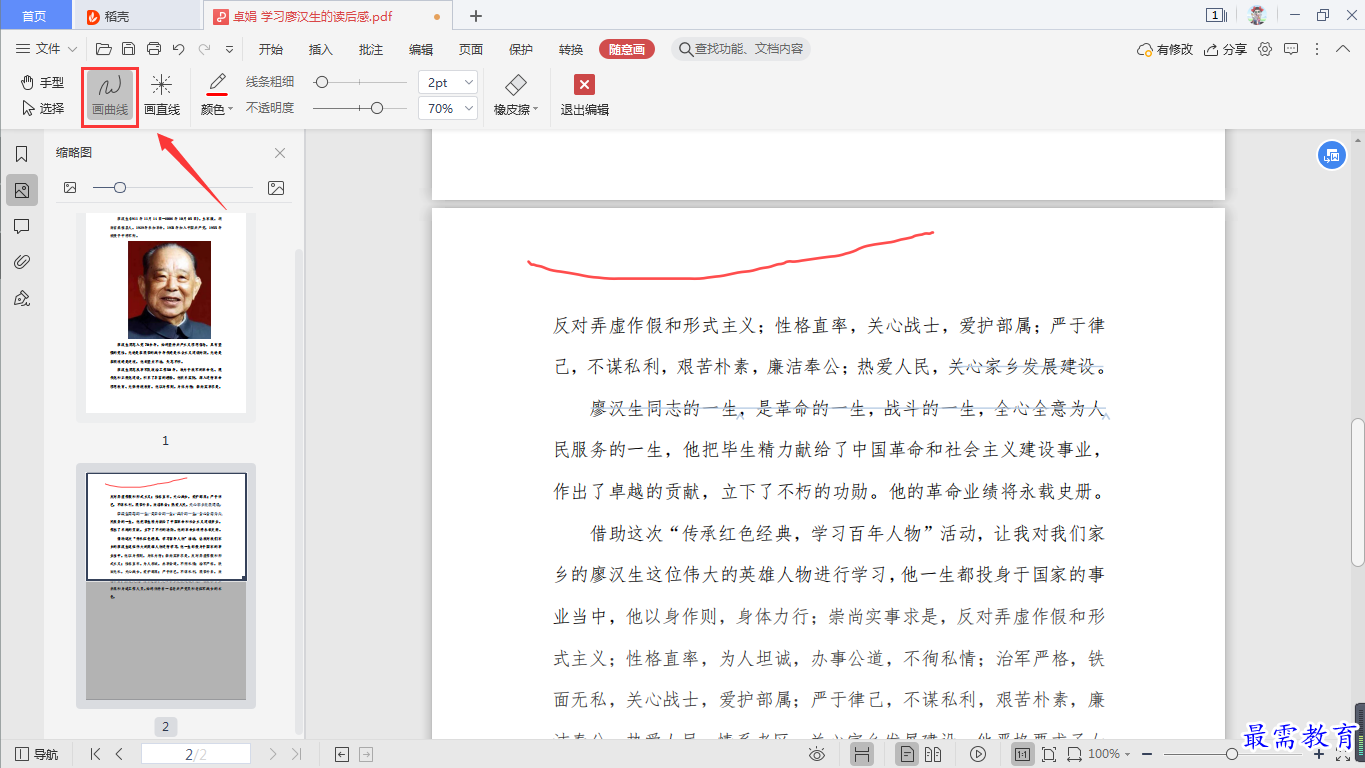
Task: Open the attachments paperclip icon in sidebar
Action: tap(21, 262)
